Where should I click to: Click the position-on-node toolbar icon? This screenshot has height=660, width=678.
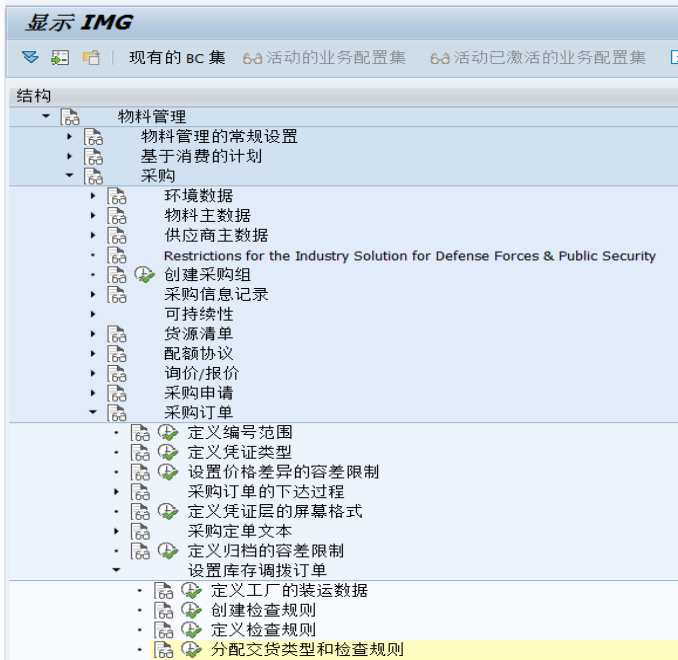(60, 57)
